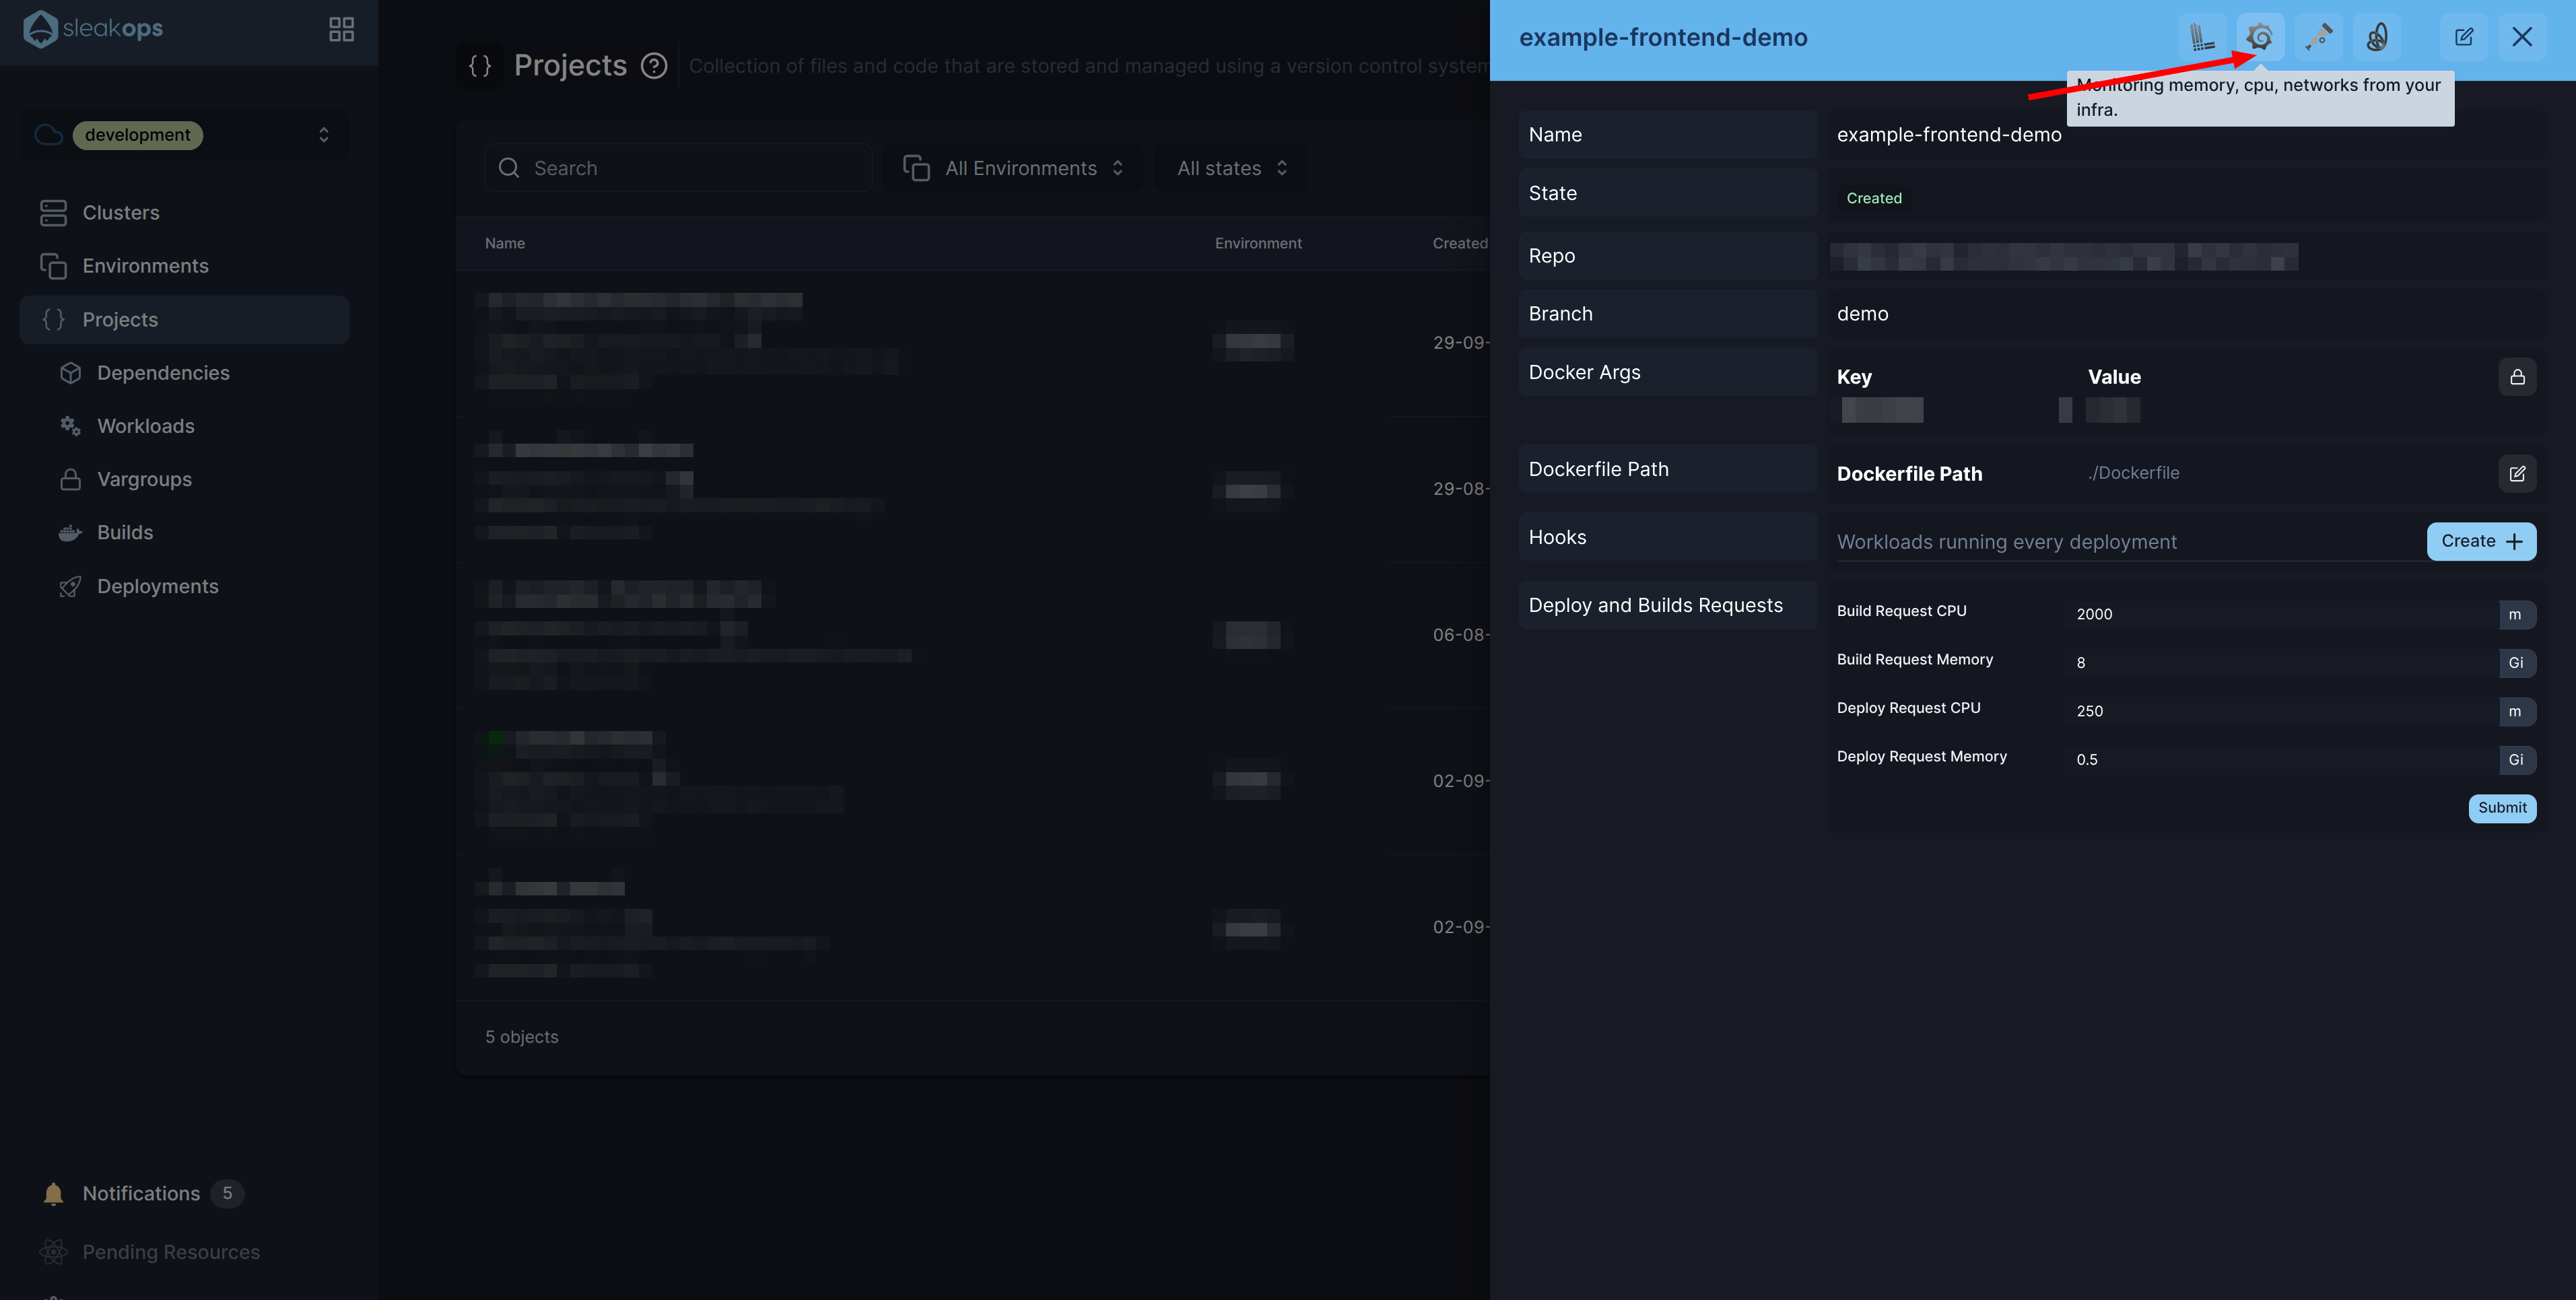Click the OpenTelemetry telescope icon
The image size is (2576, 1300).
(x=2318, y=37)
